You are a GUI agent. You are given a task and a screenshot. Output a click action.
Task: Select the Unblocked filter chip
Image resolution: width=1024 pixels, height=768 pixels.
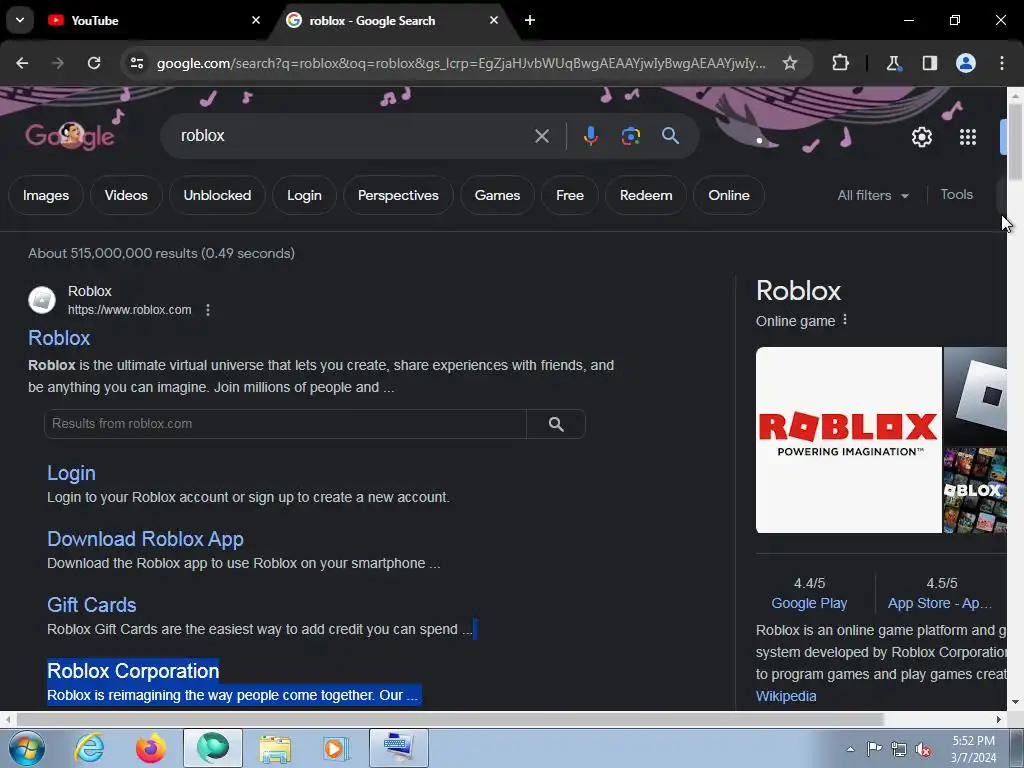coord(217,195)
